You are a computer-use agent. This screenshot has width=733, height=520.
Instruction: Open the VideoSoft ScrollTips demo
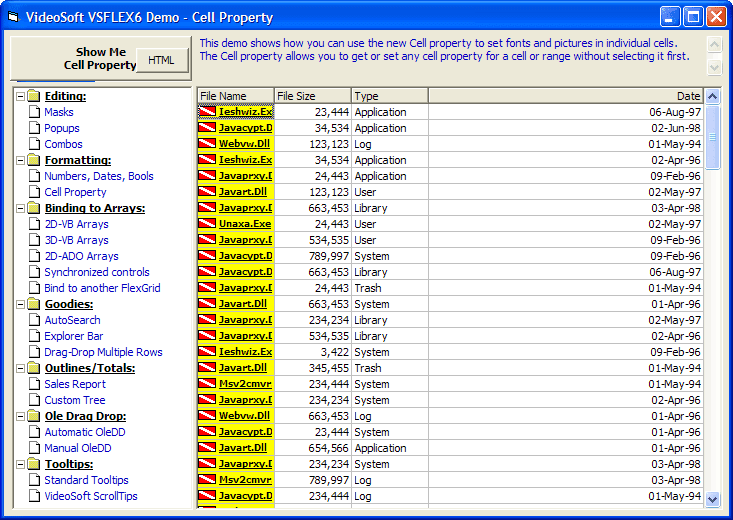[x=91, y=496]
